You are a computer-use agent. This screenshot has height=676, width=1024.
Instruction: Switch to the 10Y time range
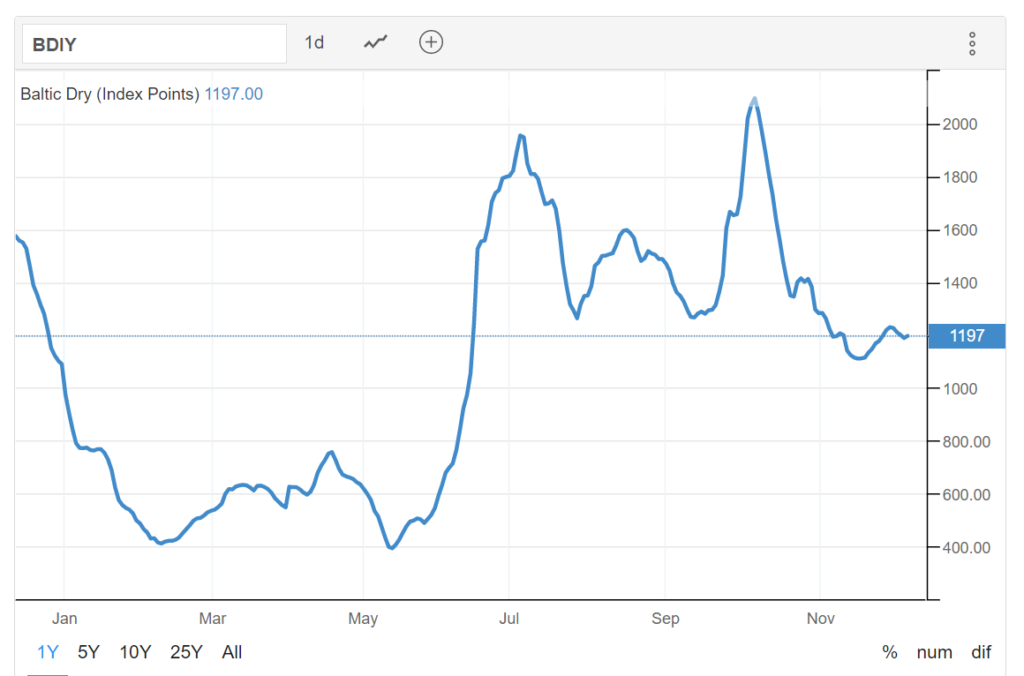pos(135,652)
